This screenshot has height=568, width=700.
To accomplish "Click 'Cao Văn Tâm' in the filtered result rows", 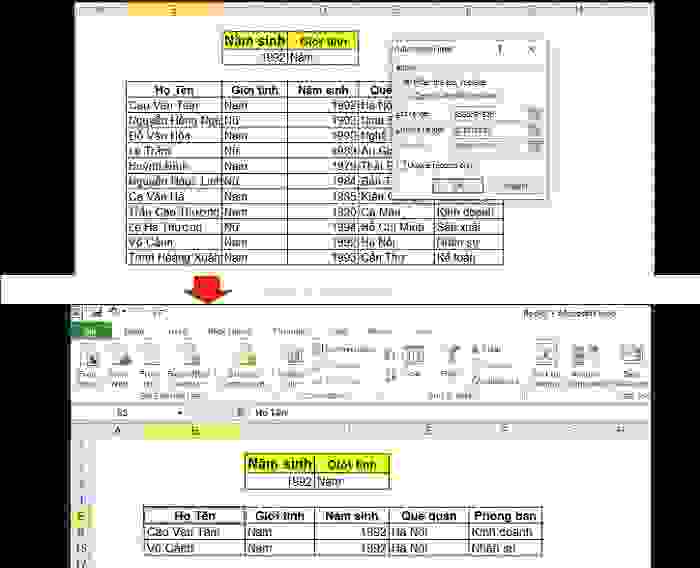I will 183,532.
